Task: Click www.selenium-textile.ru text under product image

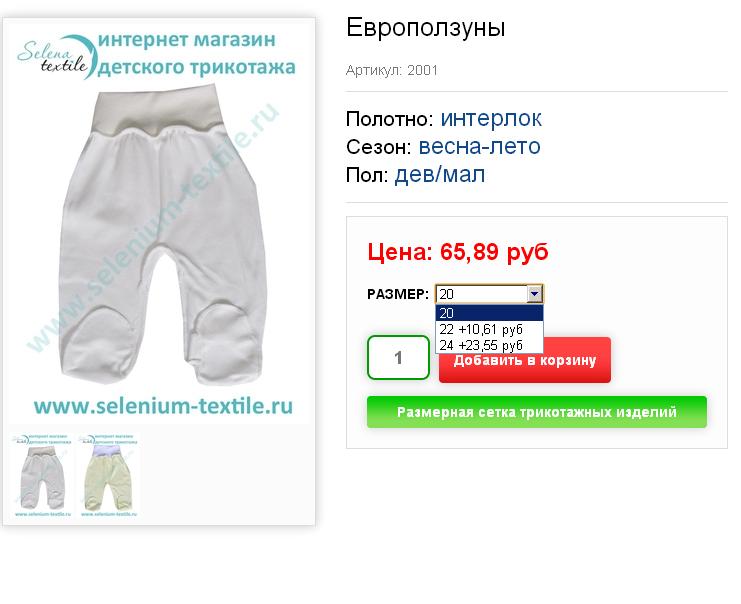Action: pos(164,406)
